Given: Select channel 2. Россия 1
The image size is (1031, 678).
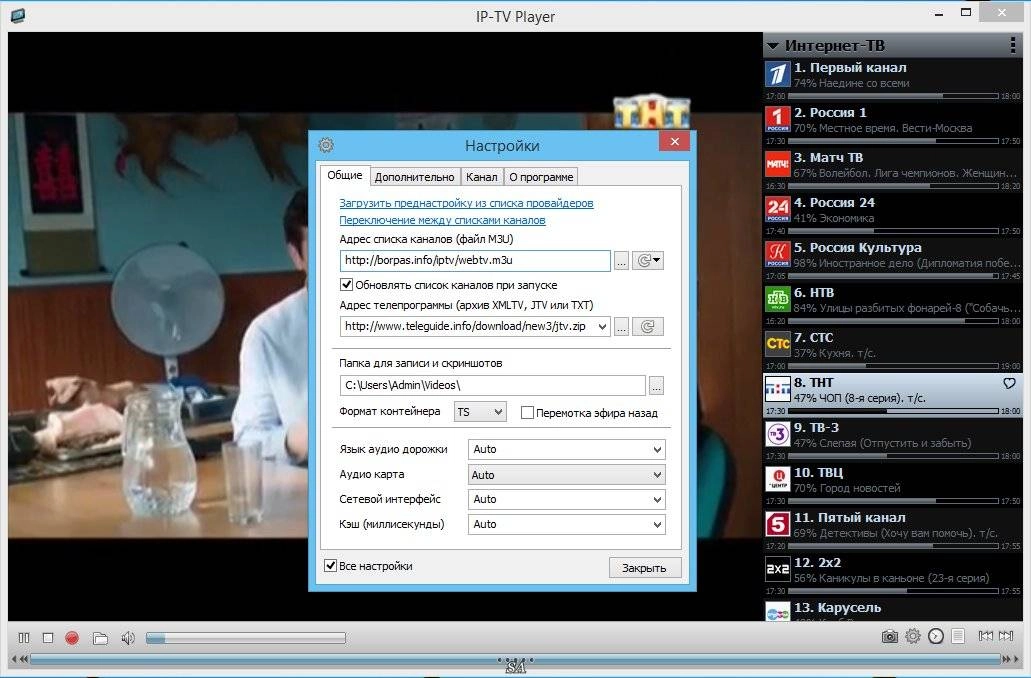Looking at the screenshot, I should click(893, 124).
